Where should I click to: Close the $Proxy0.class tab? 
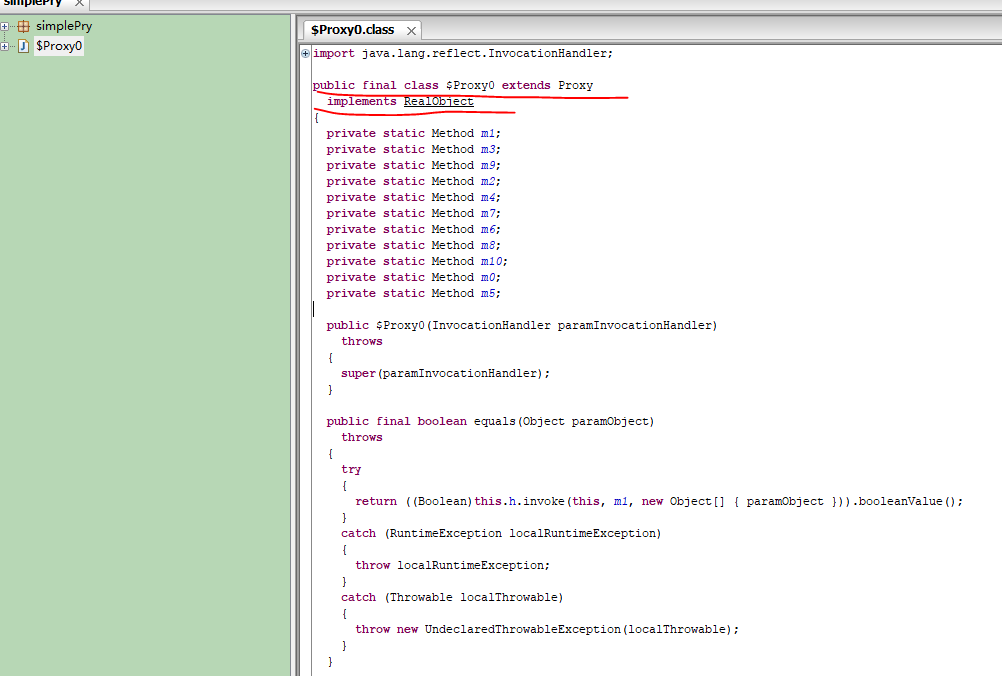click(412, 31)
